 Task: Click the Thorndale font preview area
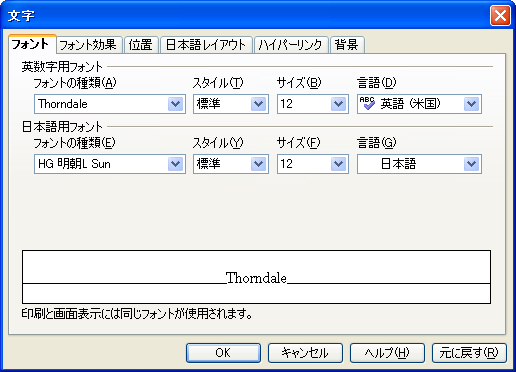256,277
